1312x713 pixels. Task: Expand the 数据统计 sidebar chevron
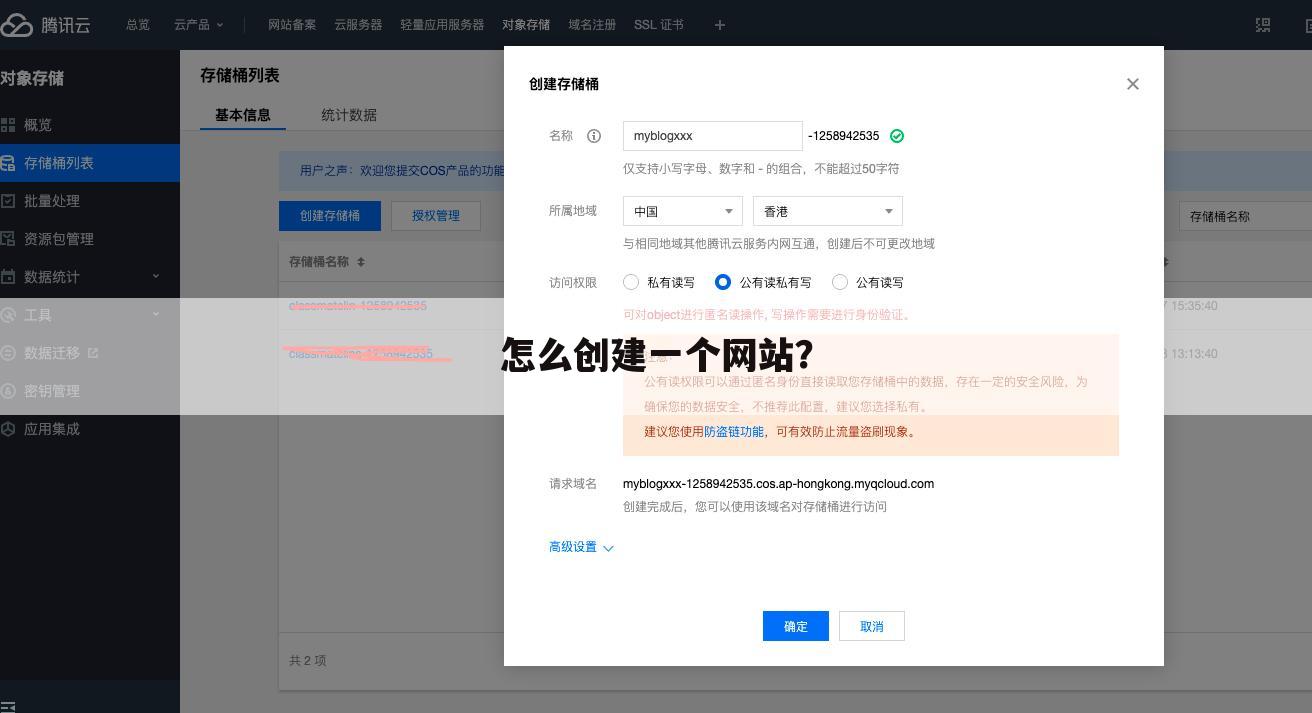click(x=156, y=276)
